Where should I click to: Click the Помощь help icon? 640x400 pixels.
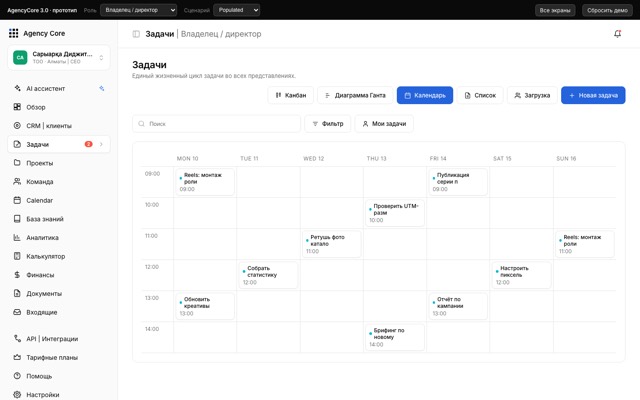pyautogui.click(x=17, y=376)
